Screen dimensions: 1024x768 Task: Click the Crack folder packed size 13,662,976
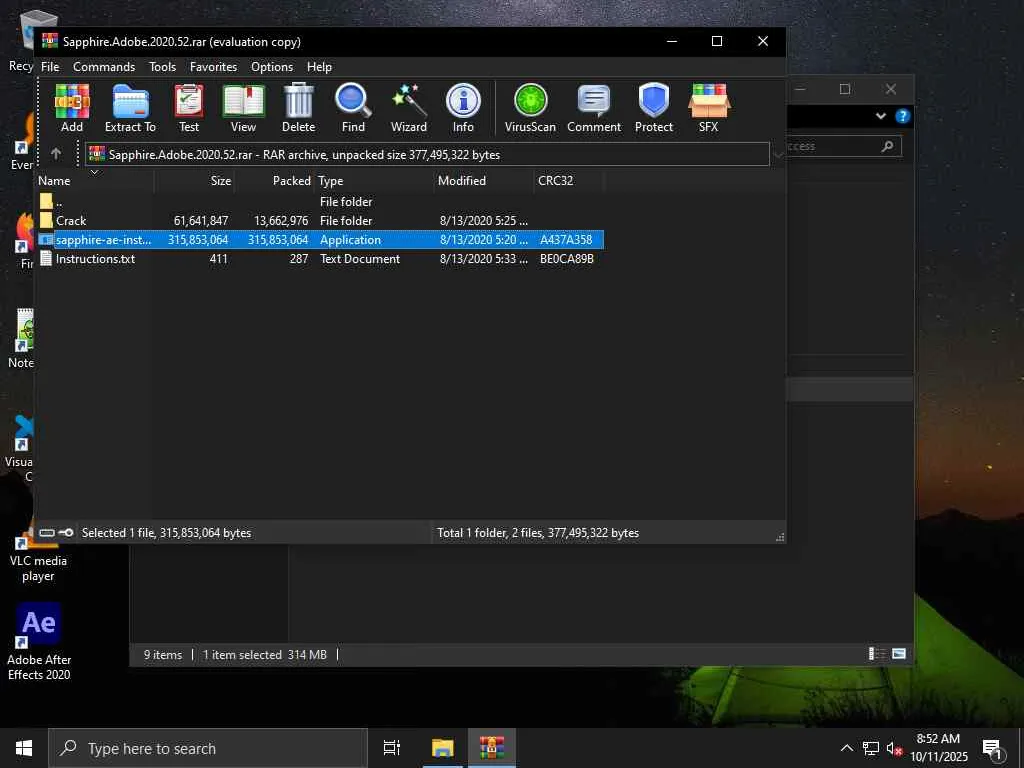(x=281, y=221)
